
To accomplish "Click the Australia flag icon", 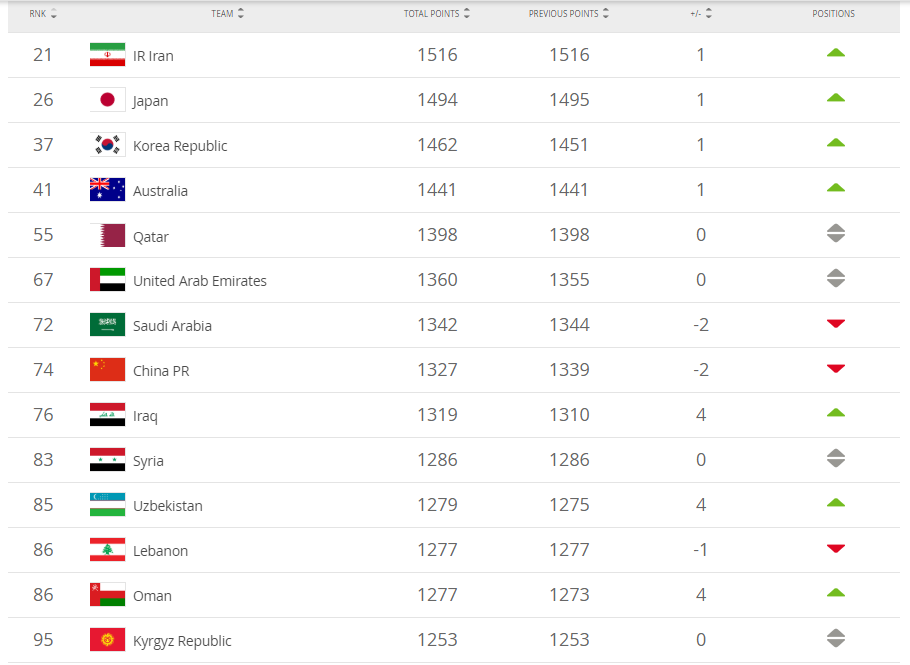I will pyautogui.click(x=107, y=190).
